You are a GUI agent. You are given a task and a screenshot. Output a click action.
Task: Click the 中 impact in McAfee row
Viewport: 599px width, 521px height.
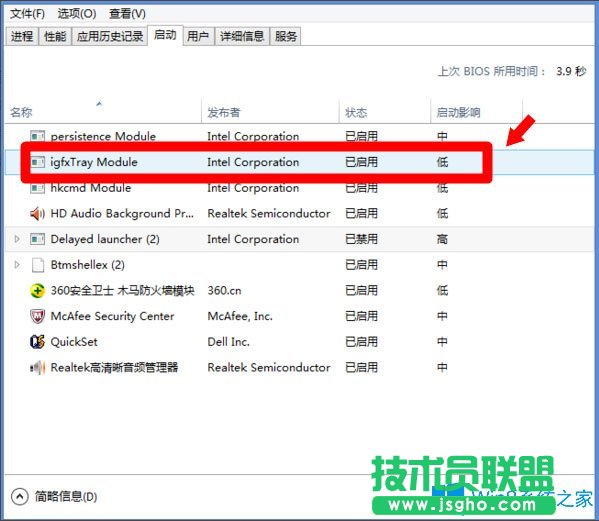click(442, 316)
